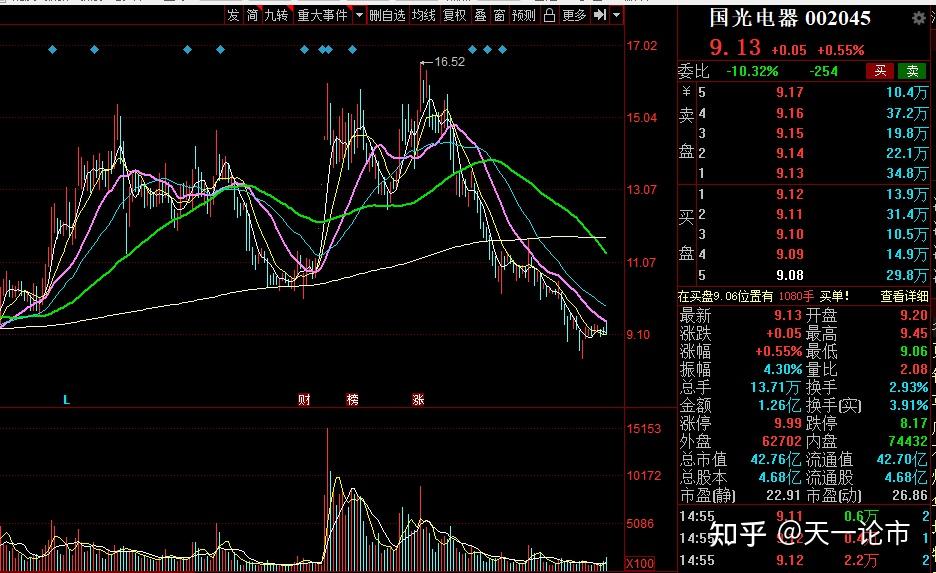Expand the 更多 options menu

[x=574, y=15]
